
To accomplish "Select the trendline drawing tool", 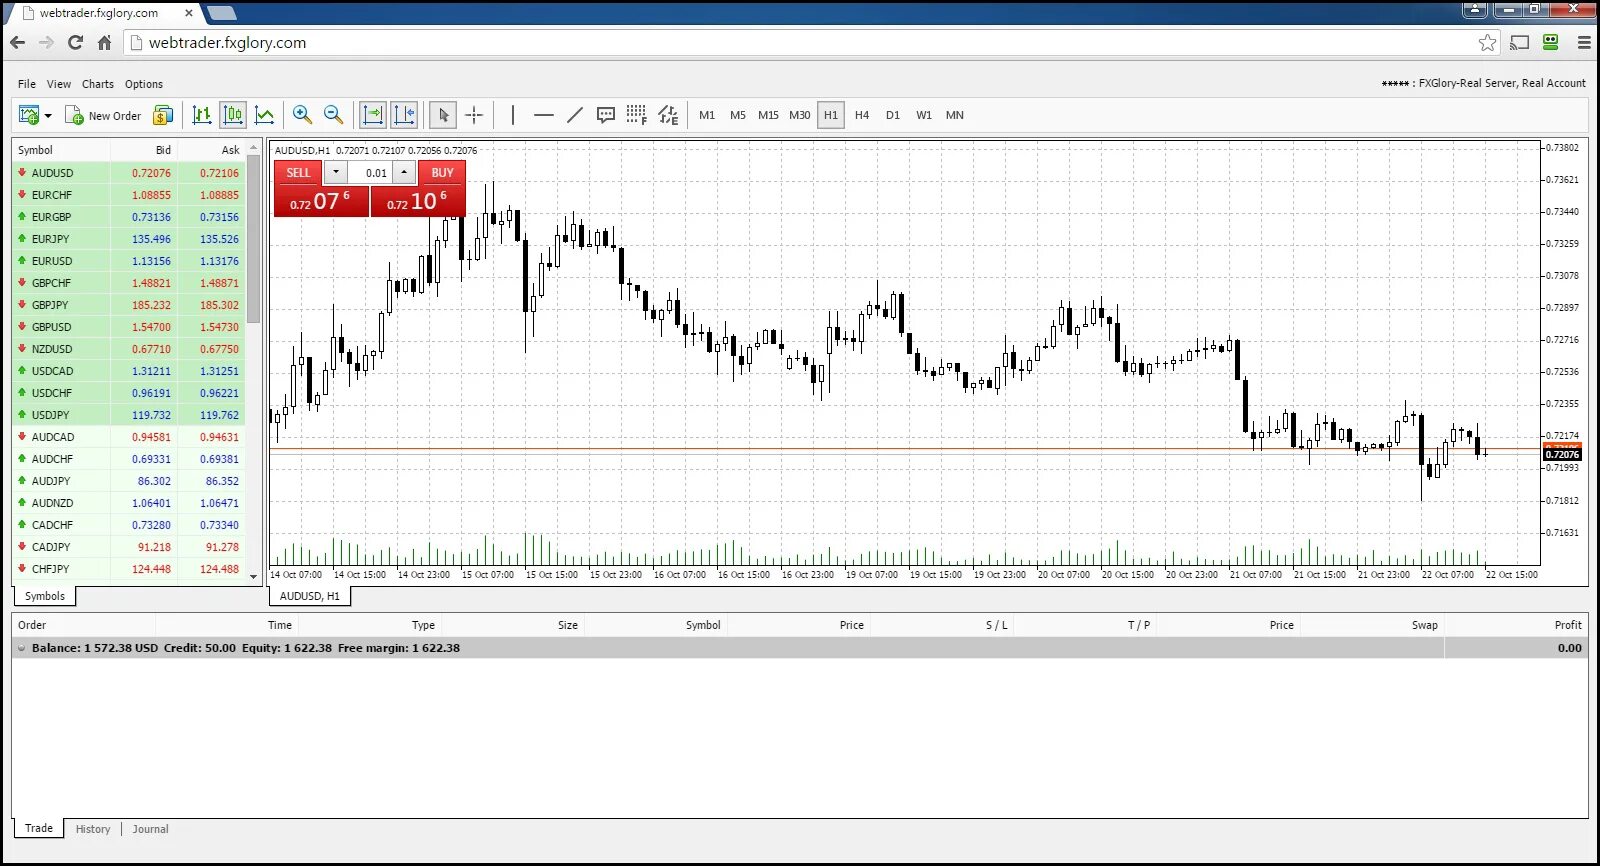I will (x=574, y=115).
